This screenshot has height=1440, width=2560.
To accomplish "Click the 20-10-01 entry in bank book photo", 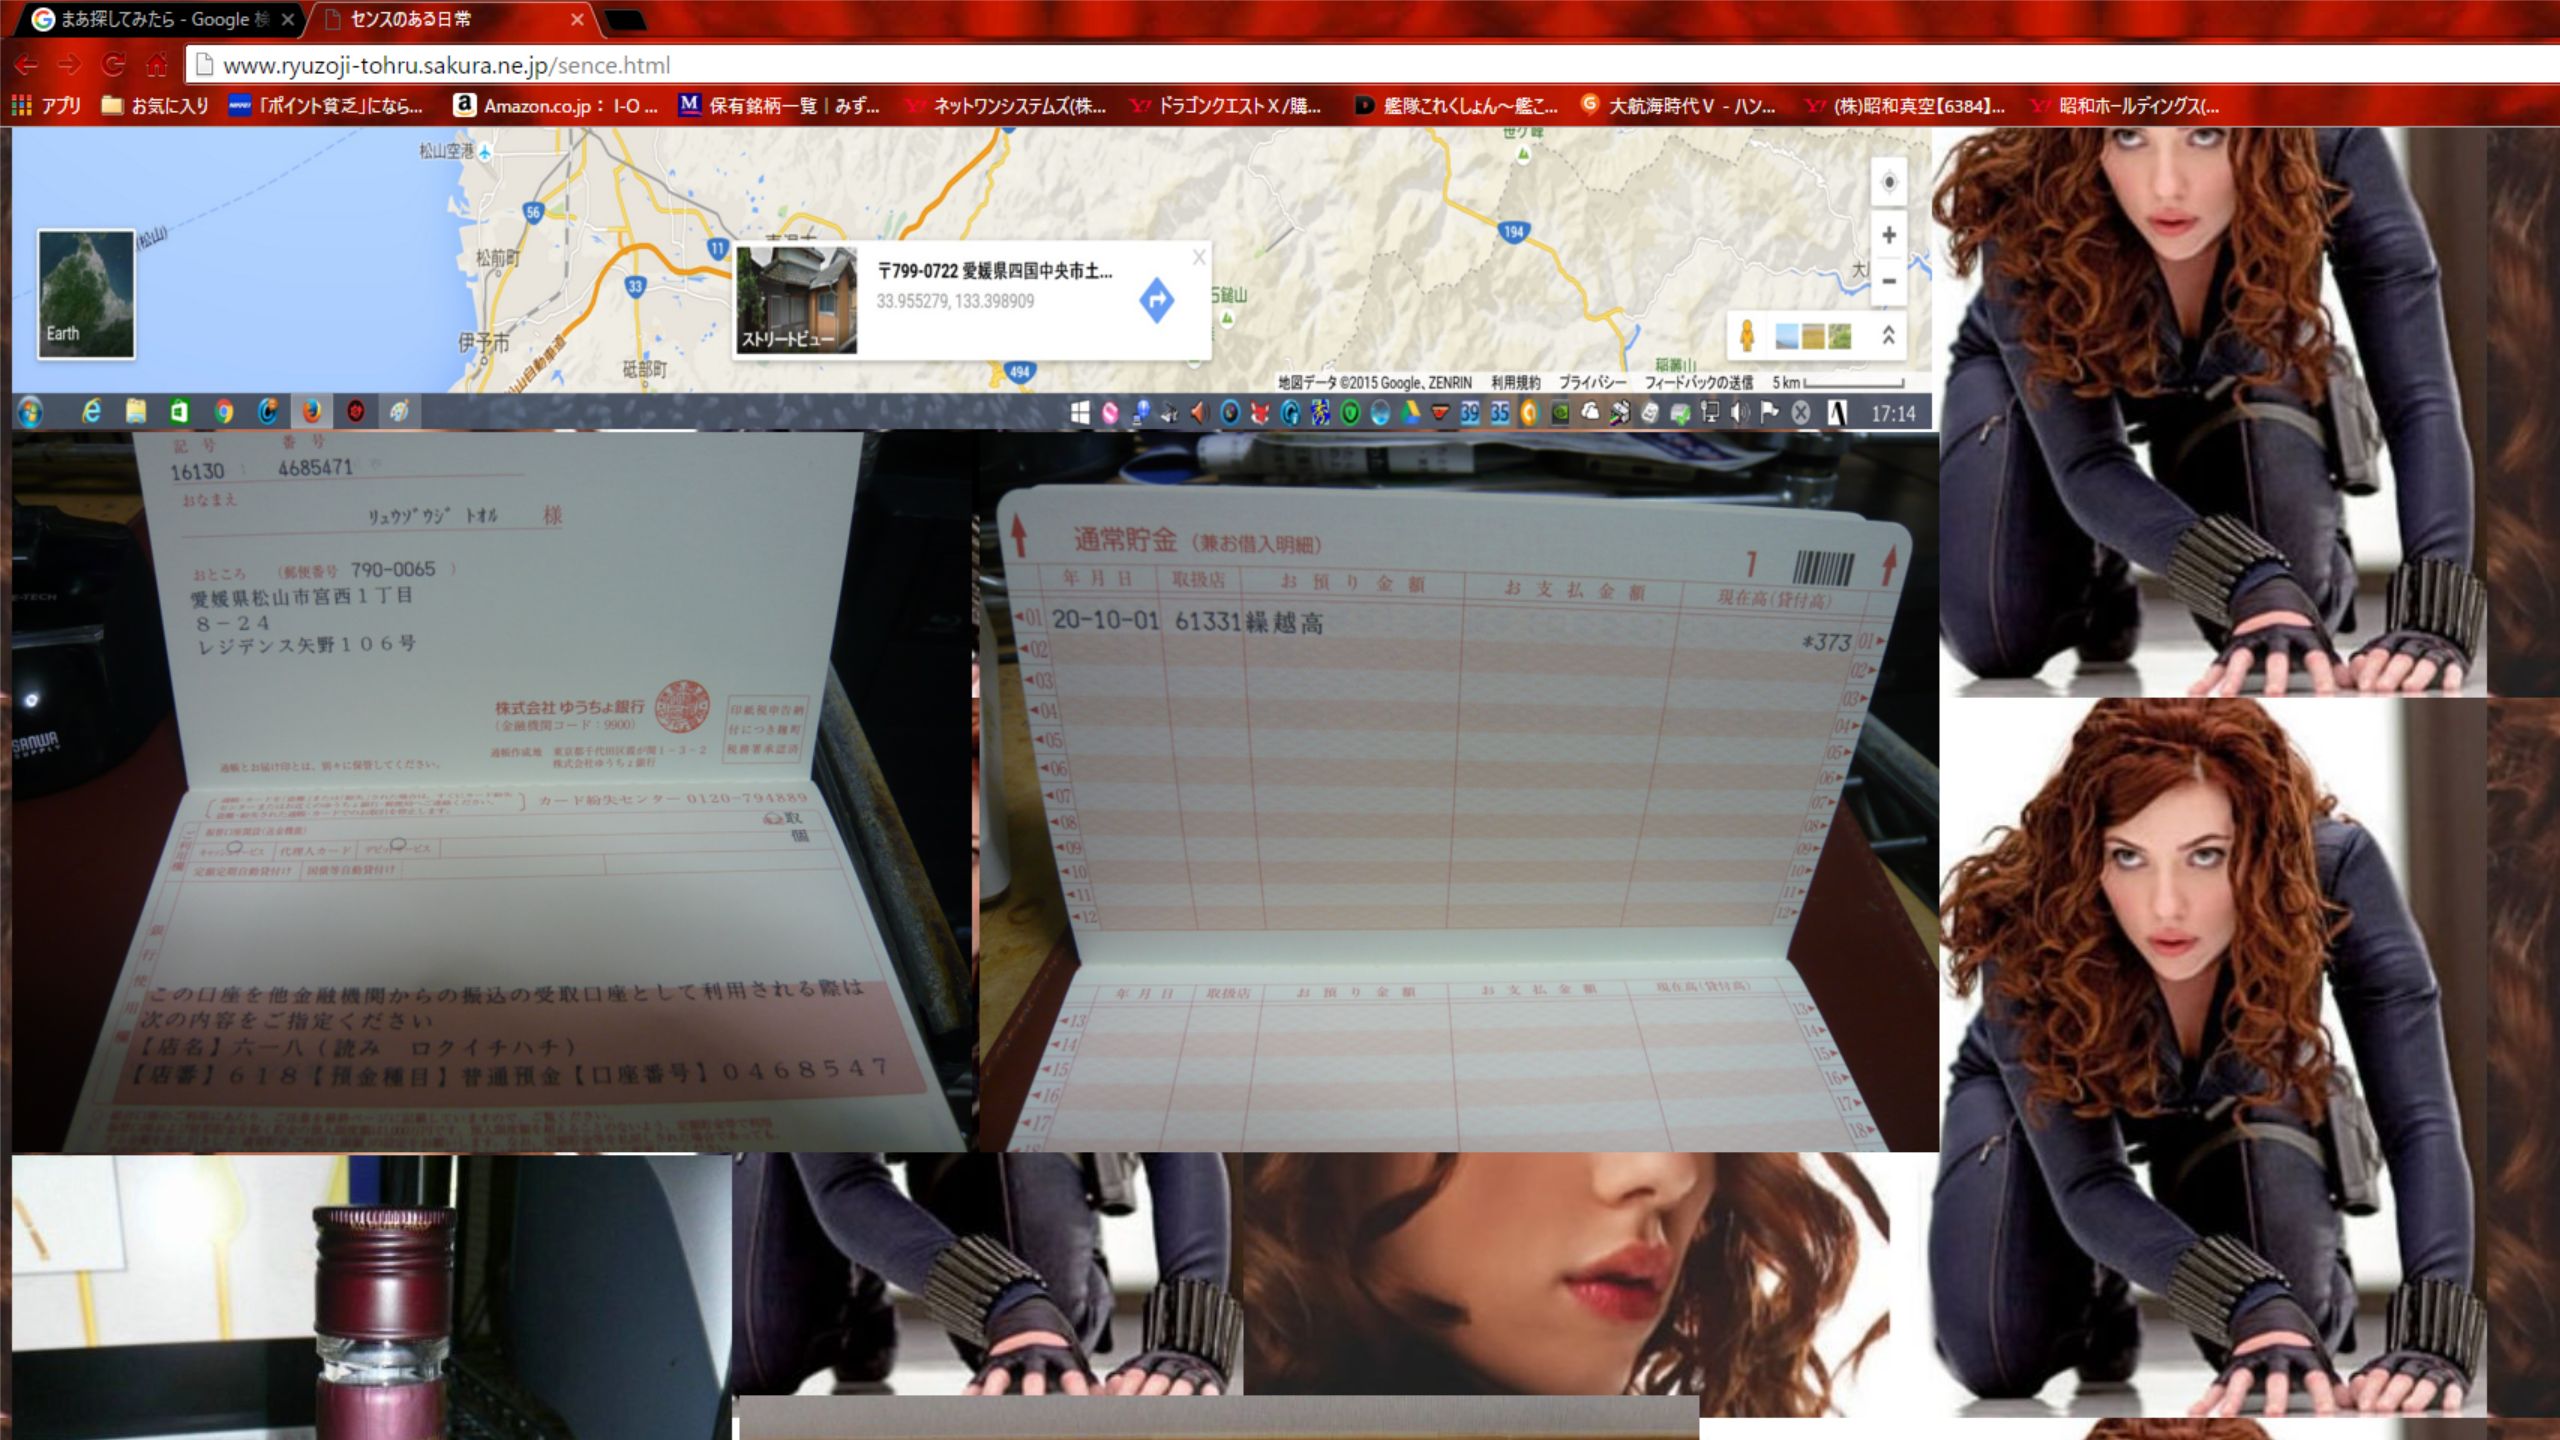I will point(1106,621).
